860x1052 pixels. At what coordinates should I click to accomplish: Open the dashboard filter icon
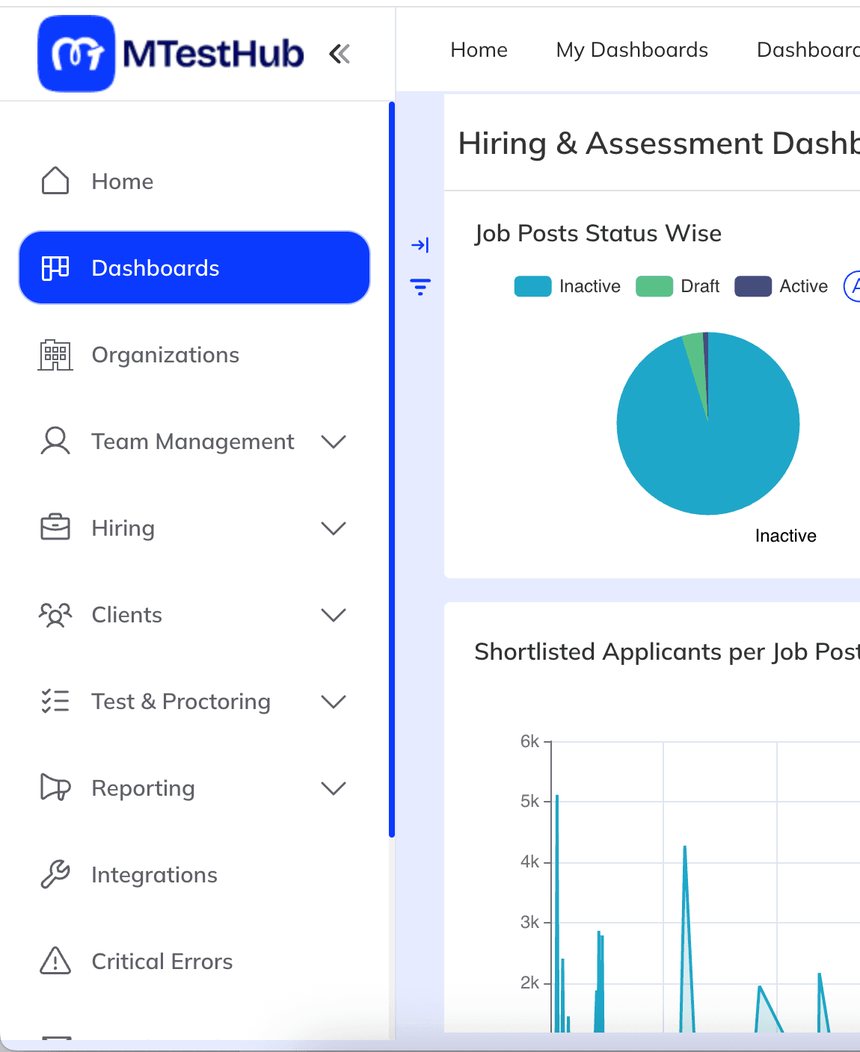(x=420, y=287)
